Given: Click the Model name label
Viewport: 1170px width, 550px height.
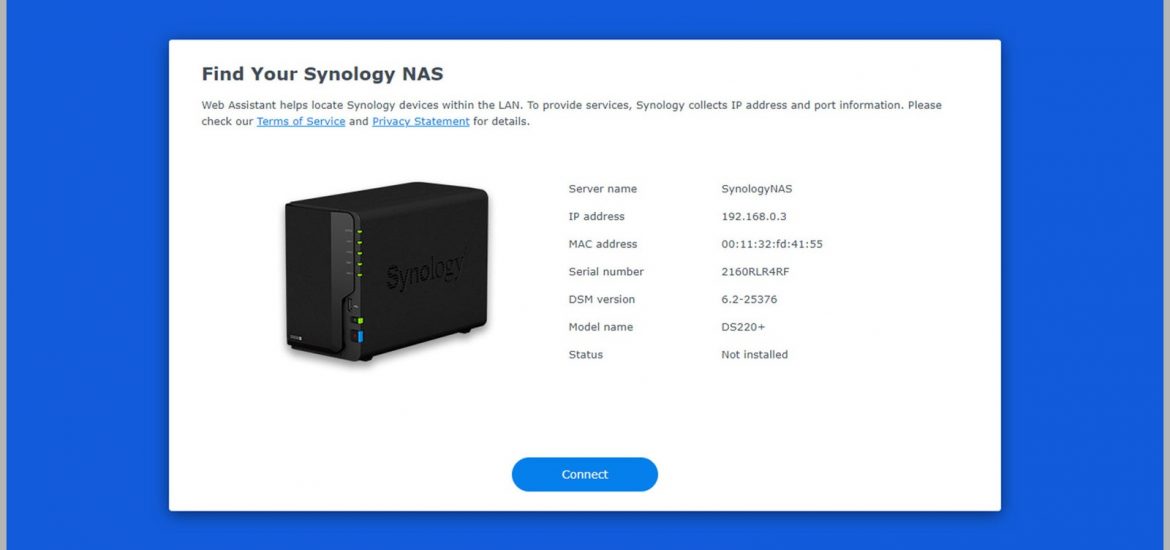Looking at the screenshot, I should [x=601, y=327].
